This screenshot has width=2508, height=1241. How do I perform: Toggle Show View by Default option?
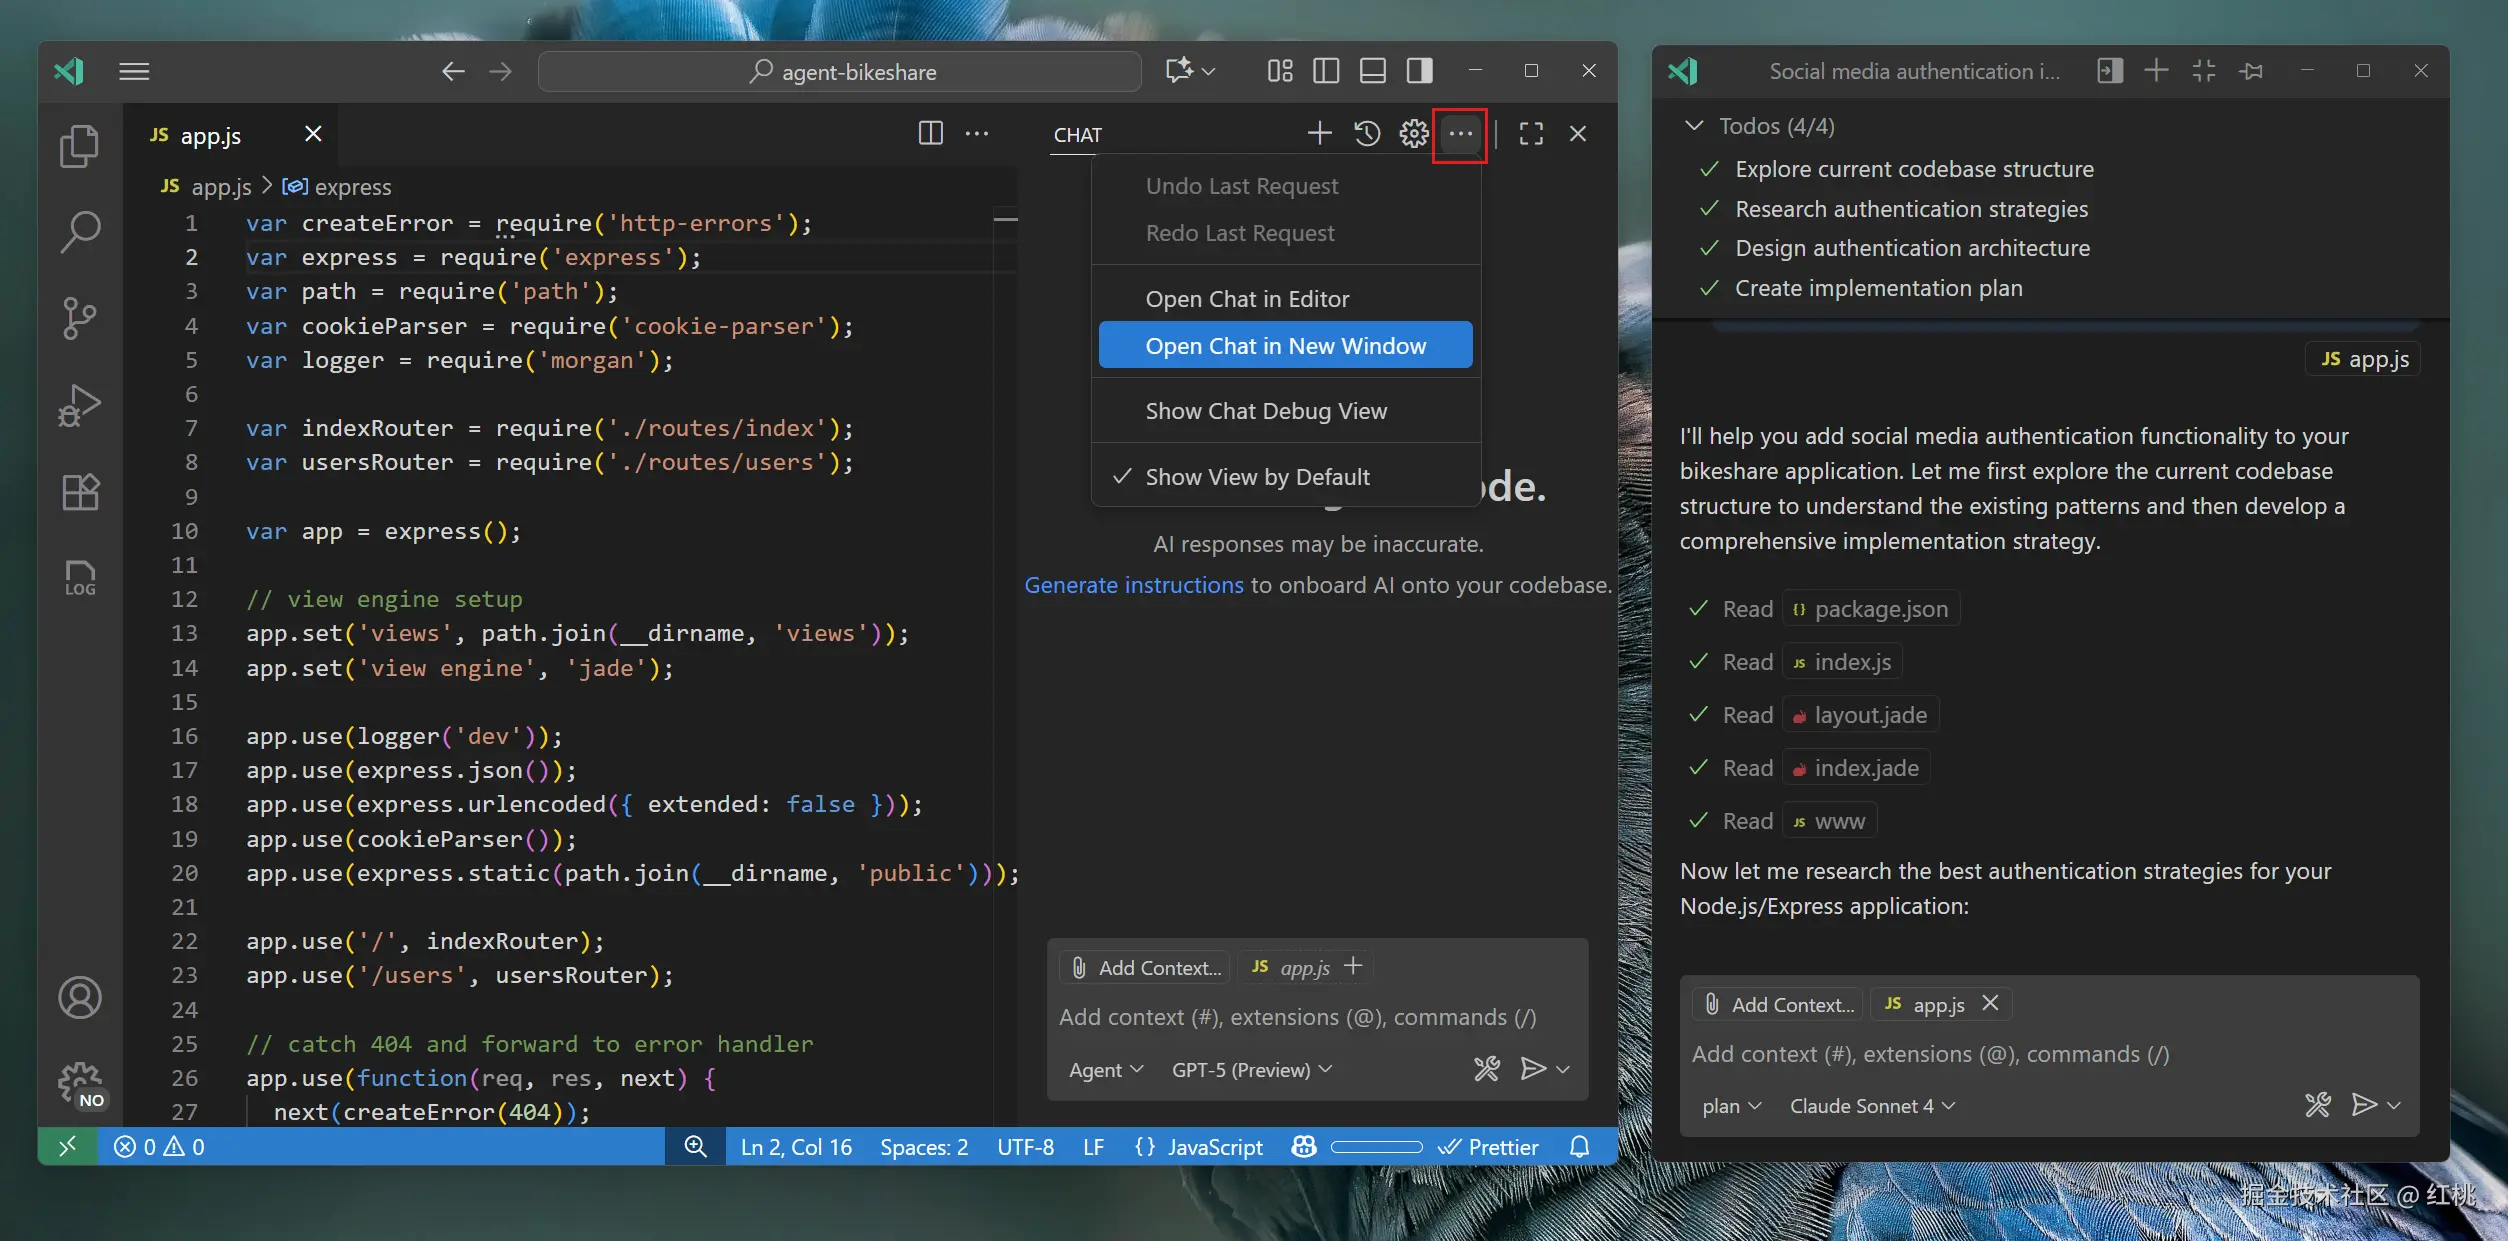pyautogui.click(x=1256, y=477)
